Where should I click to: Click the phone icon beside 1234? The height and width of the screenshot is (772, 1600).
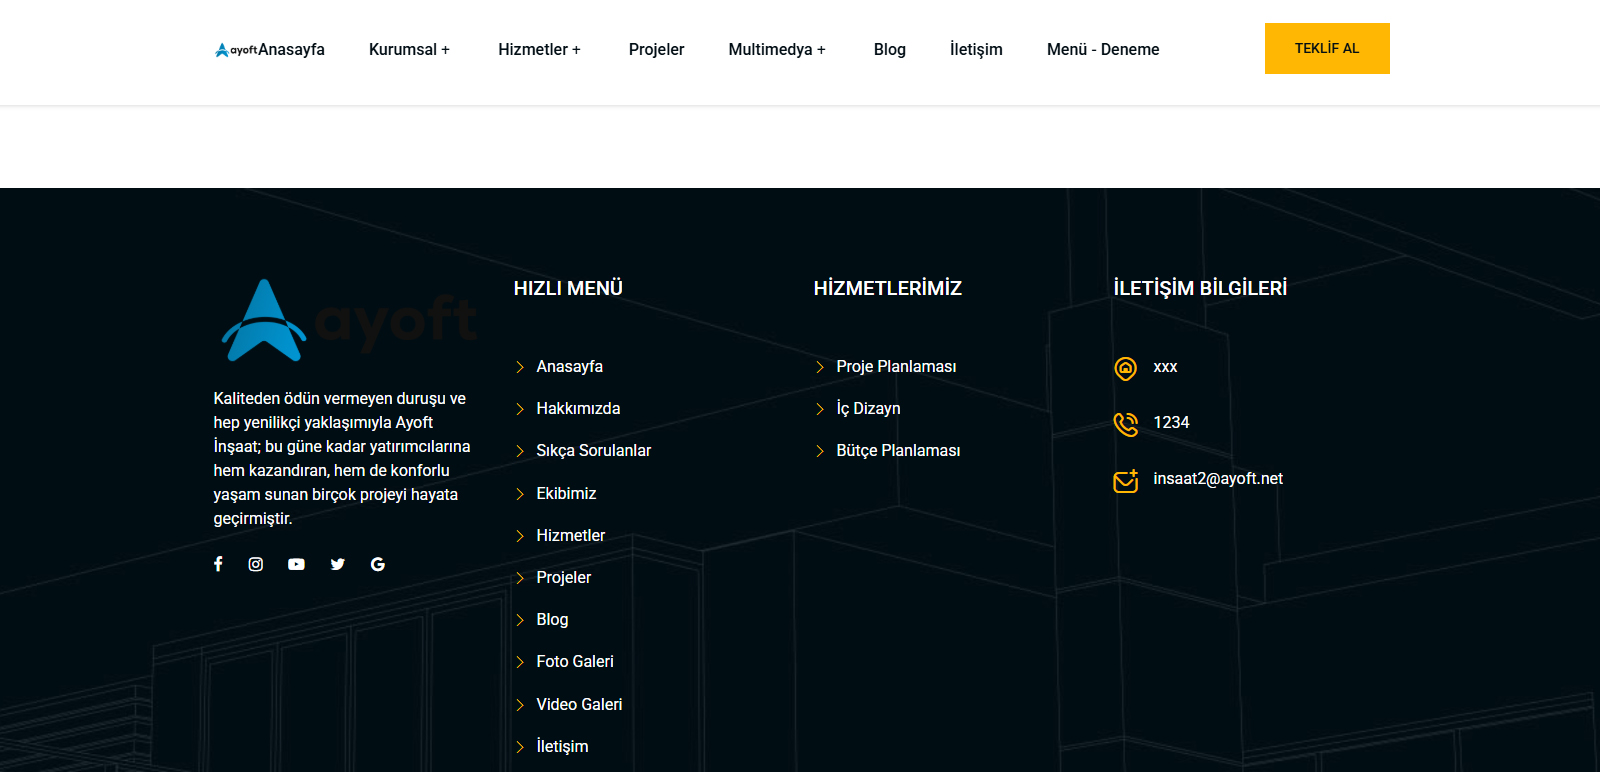1125,424
